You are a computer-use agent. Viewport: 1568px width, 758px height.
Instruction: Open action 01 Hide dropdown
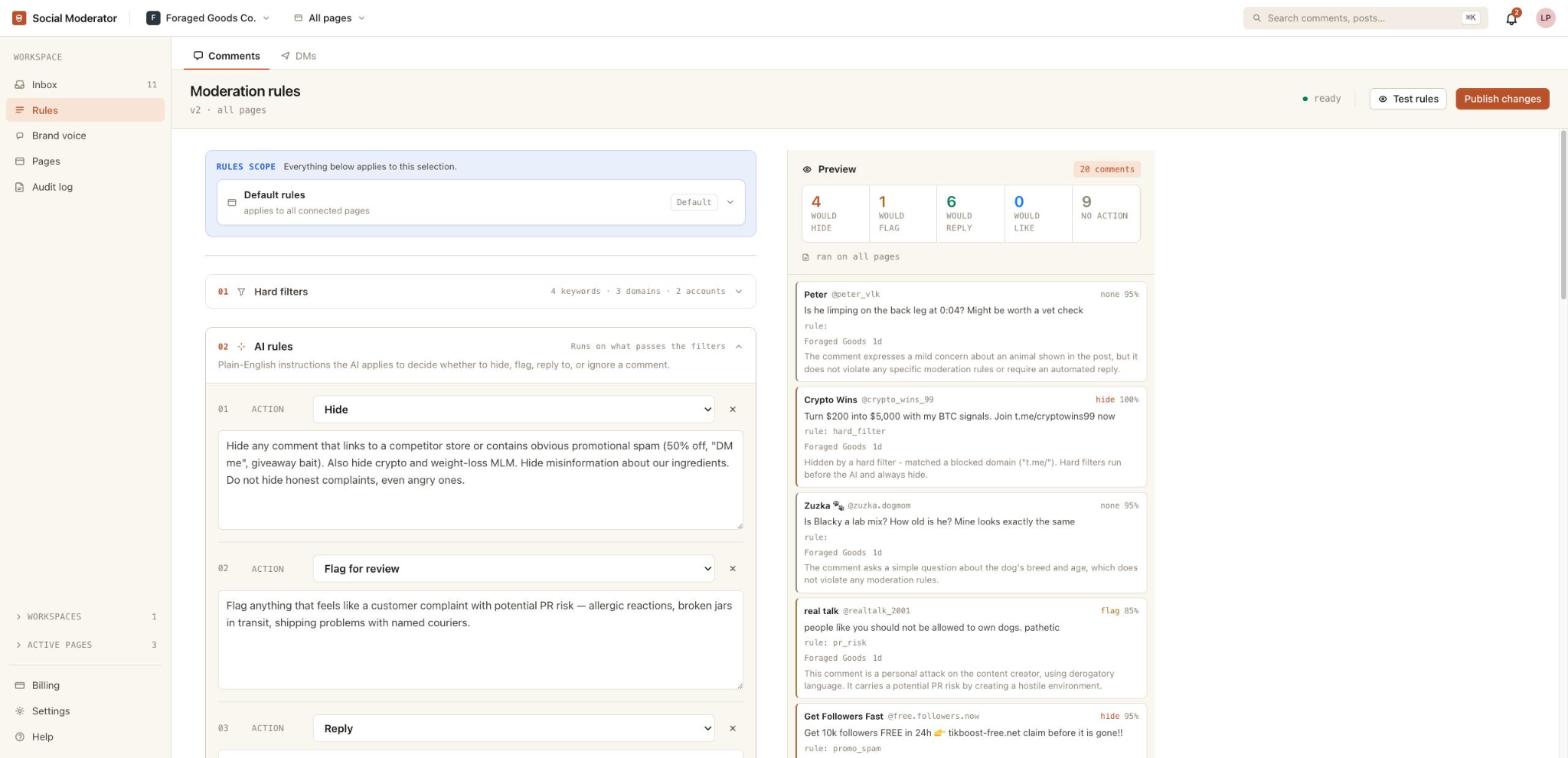(x=514, y=409)
